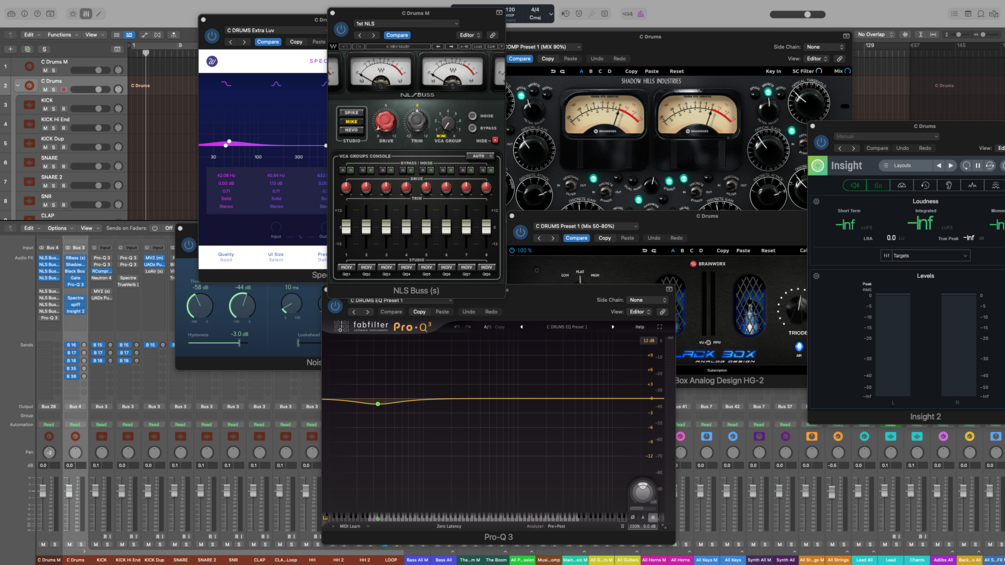1005x565 pixels.
Task: Click the link icon in NLS Buss header
Action: [492, 35]
